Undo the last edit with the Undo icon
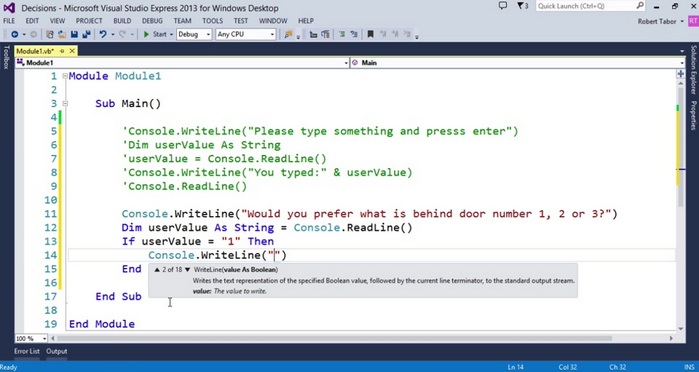699x372 pixels. coord(103,34)
